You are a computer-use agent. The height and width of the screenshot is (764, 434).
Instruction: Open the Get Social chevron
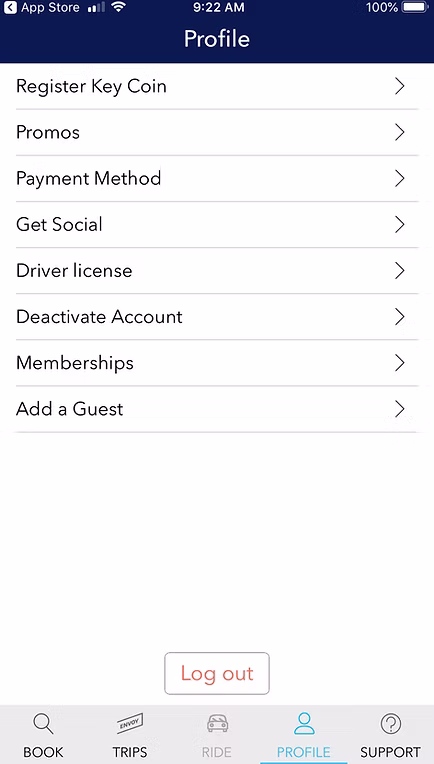(400, 225)
